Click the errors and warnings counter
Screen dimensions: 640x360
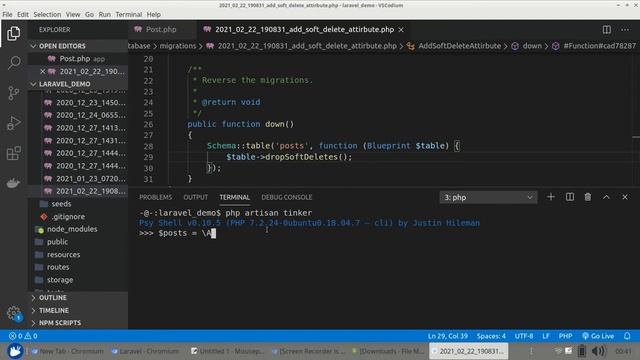pos(23,336)
